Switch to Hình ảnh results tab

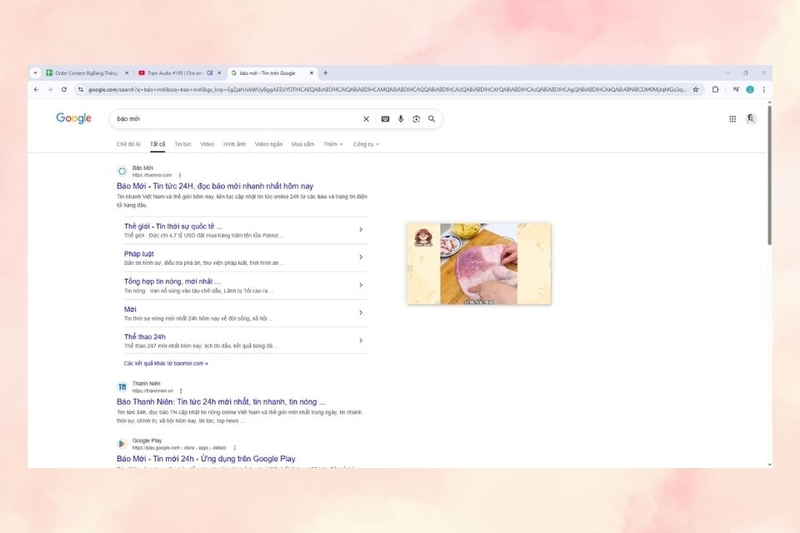tap(234, 144)
